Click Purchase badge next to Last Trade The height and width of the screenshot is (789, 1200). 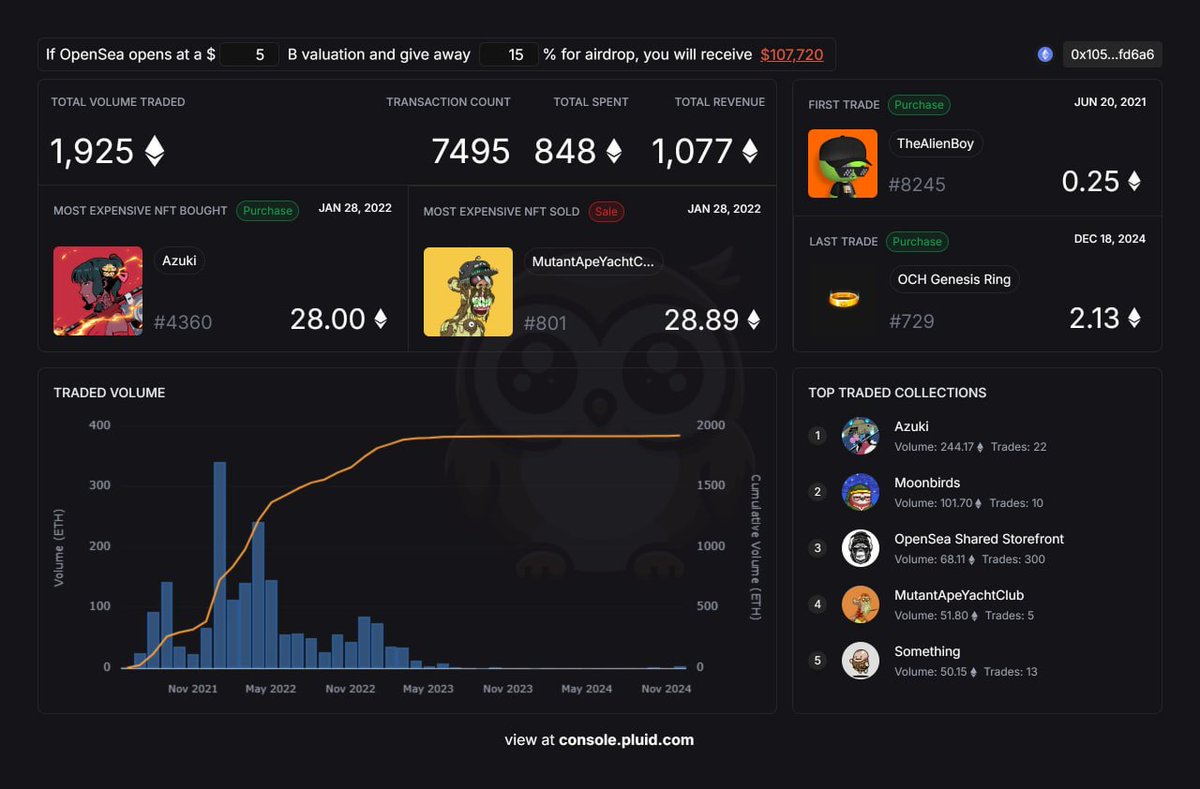[917, 241]
